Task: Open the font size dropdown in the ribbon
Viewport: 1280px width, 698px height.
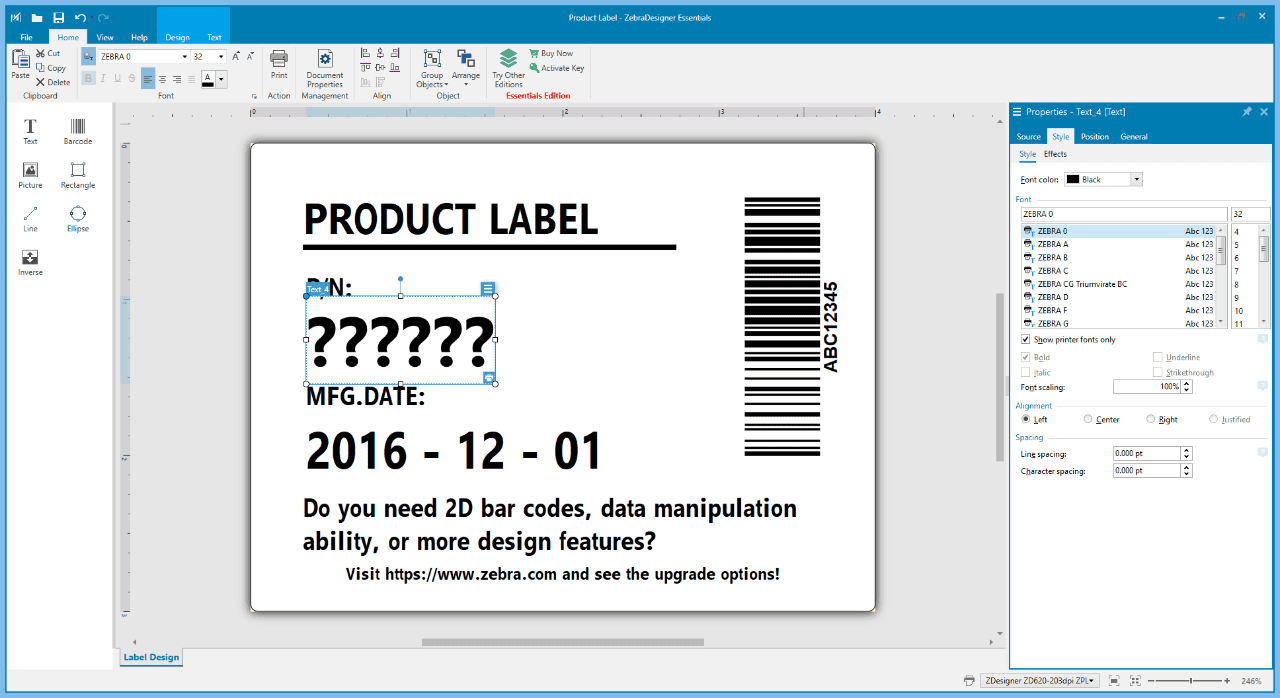Action: coord(222,56)
